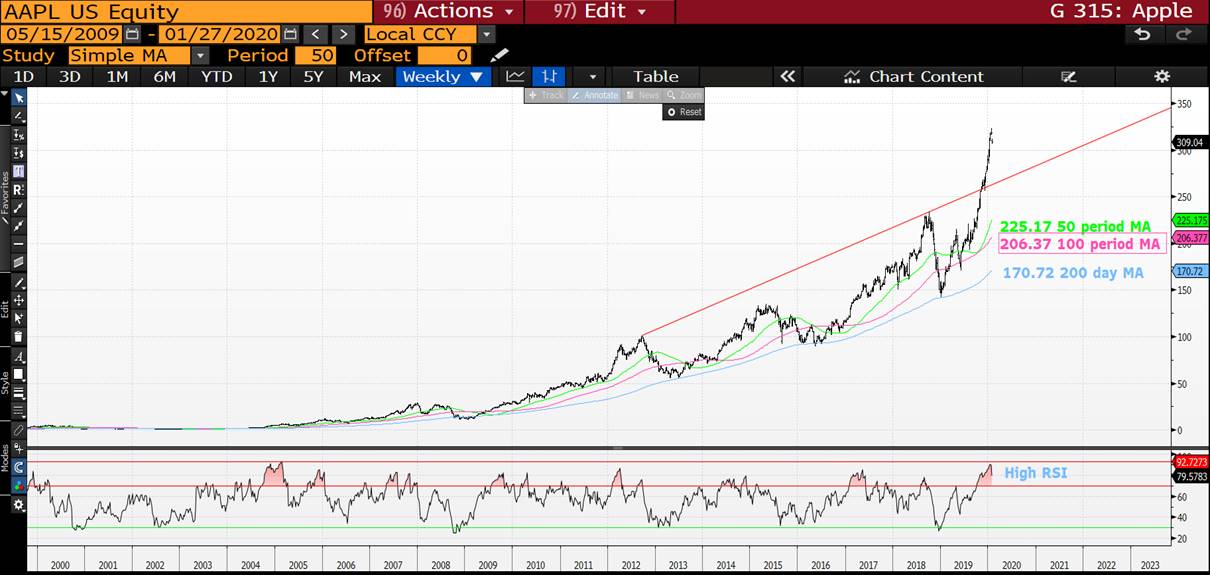This screenshot has height=575, width=1210.
Task: Toggle the Track mode
Action: pos(545,95)
